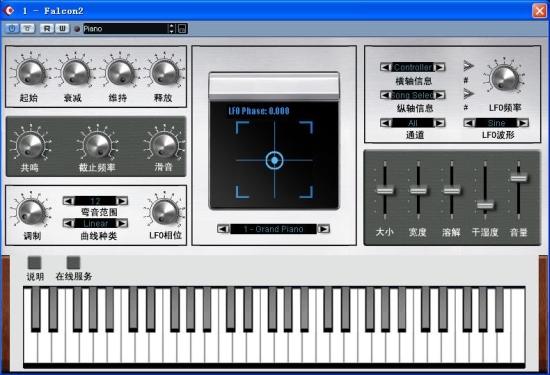Click the LFO频率 knob
The height and width of the screenshot is (375, 550).
tap(504, 78)
